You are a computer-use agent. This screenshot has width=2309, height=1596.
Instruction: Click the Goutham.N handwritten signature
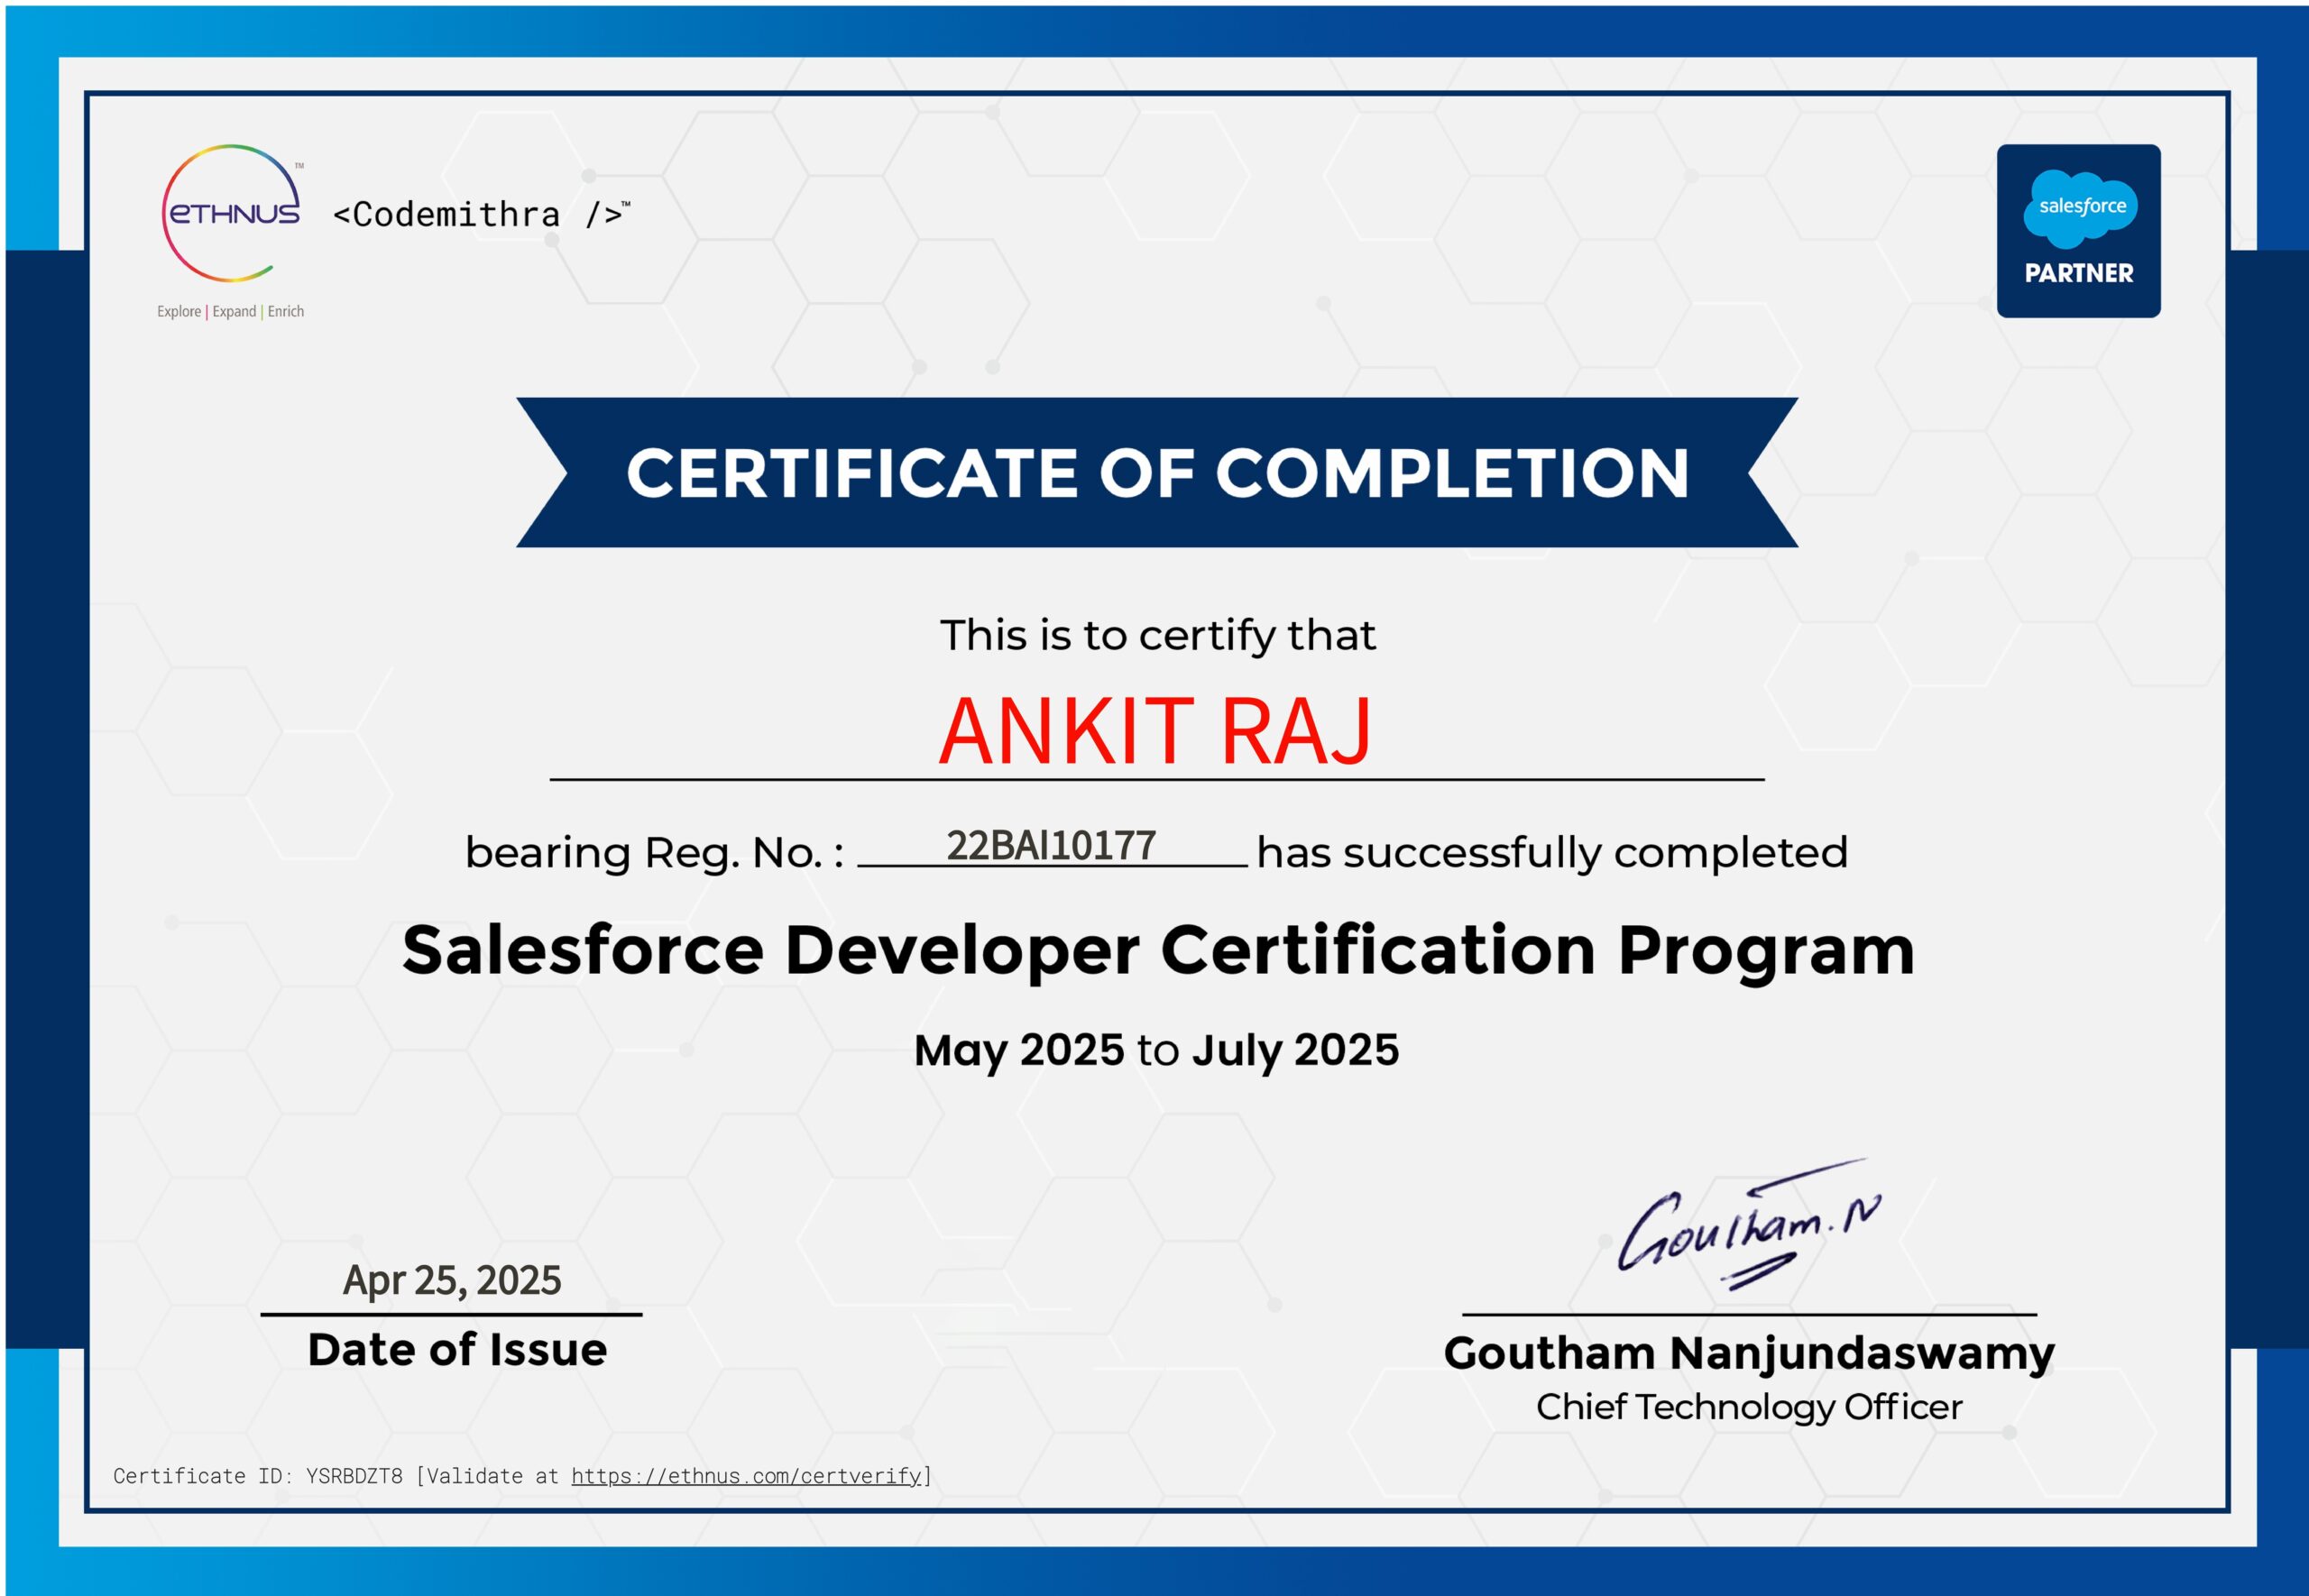coord(1749,1226)
